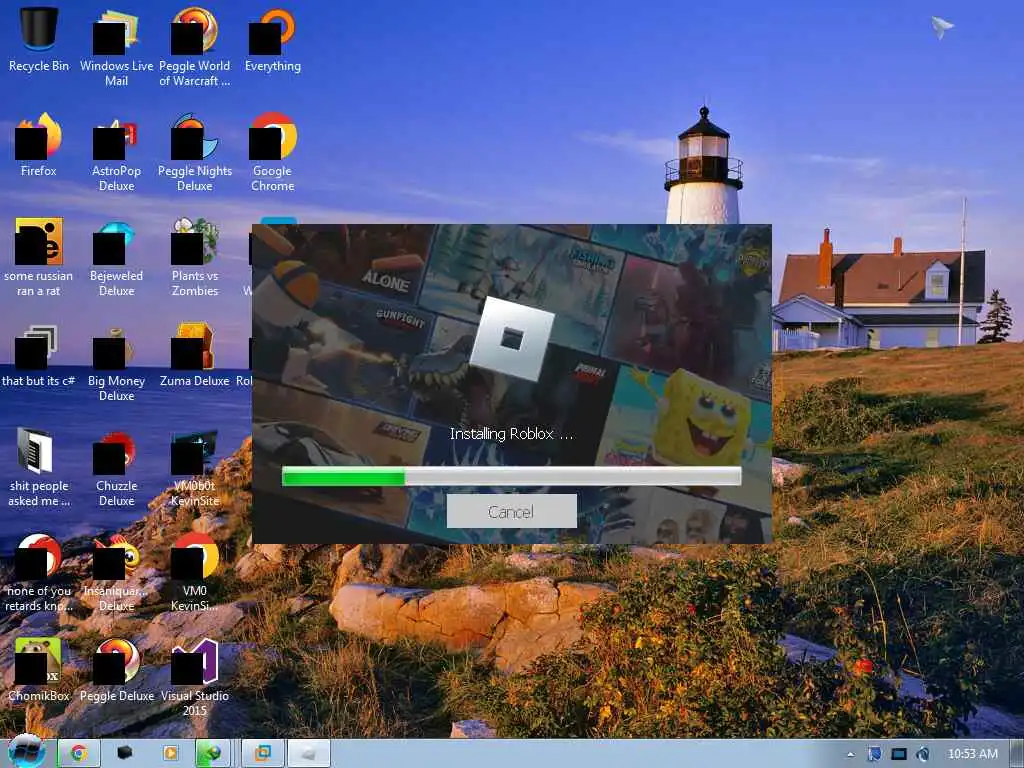
Task: Select 'none of you' desktop shortcut
Action: point(39,572)
